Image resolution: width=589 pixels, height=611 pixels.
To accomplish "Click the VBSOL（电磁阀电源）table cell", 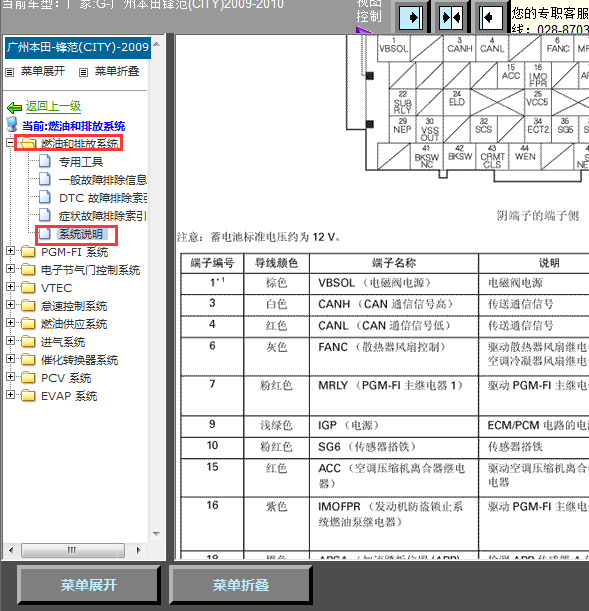I will pos(394,283).
